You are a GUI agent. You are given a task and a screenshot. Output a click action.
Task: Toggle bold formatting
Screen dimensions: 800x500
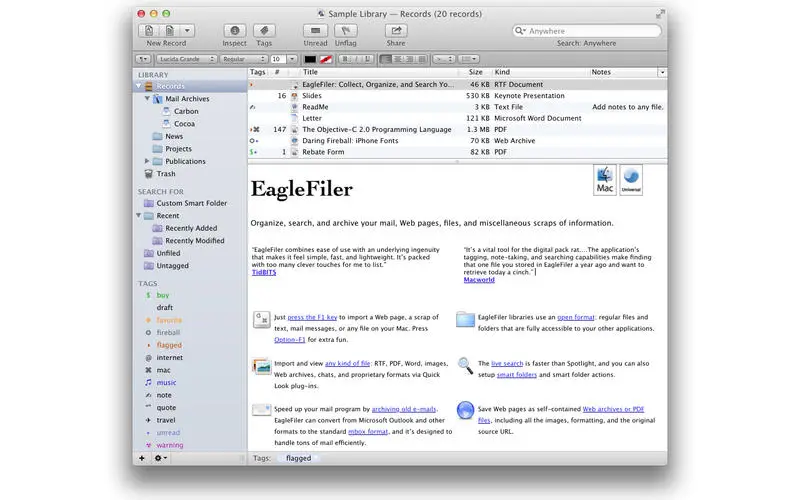pos(345,59)
